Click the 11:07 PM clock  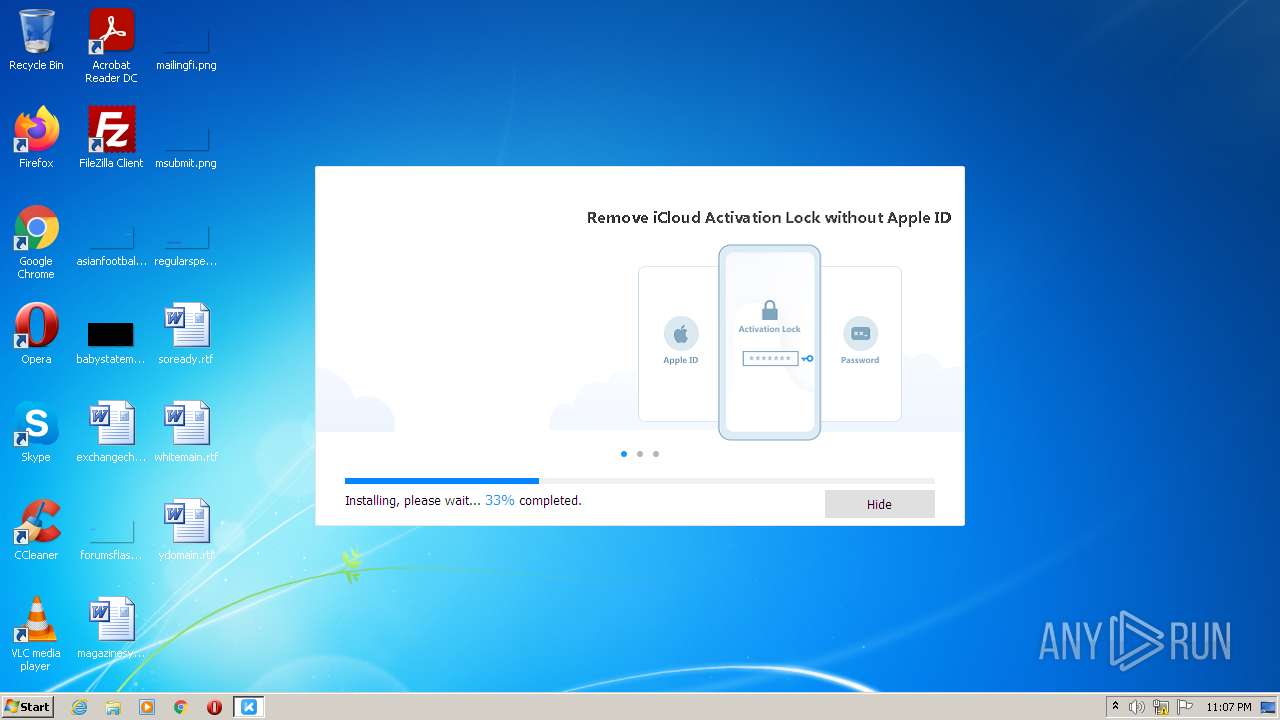(1229, 707)
